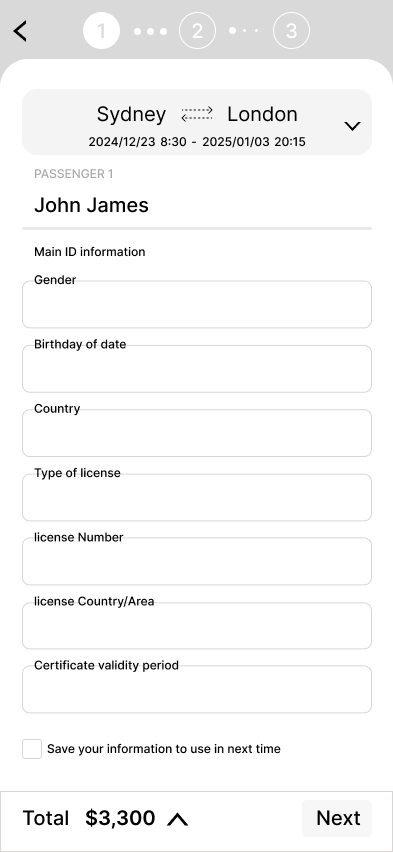Jump to step 3 circle
The height and width of the screenshot is (852, 393).
point(291,30)
